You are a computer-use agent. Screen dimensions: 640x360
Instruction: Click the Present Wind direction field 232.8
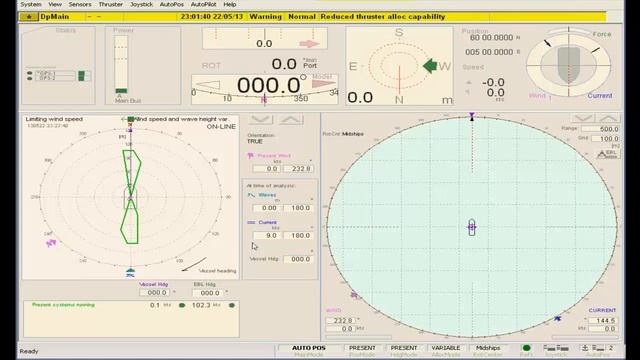[x=298, y=169]
